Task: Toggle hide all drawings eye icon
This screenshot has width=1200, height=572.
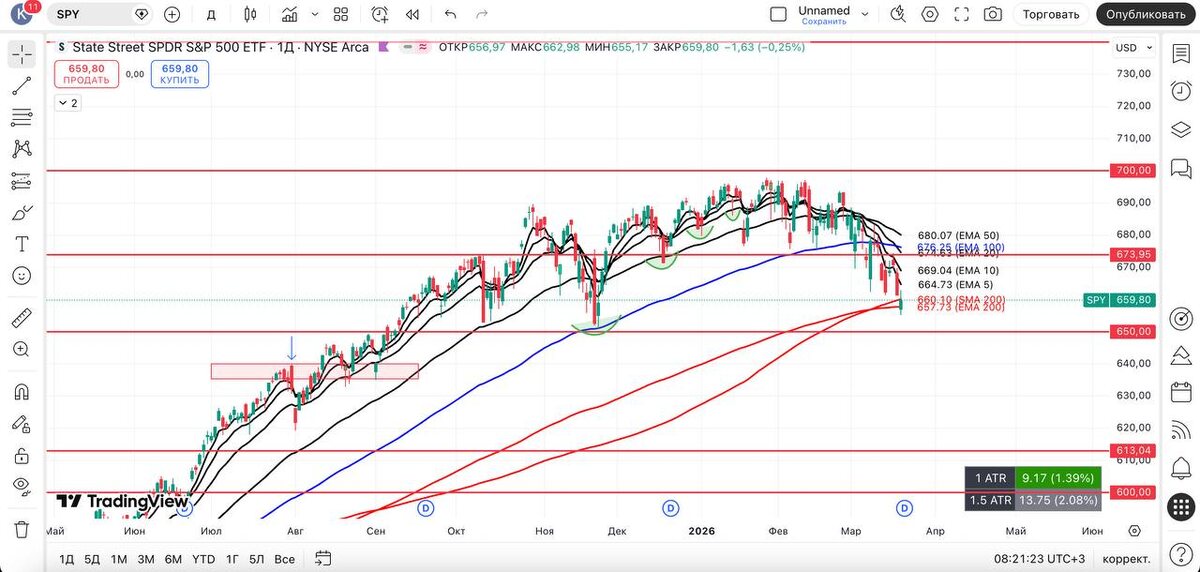Action: (x=22, y=486)
